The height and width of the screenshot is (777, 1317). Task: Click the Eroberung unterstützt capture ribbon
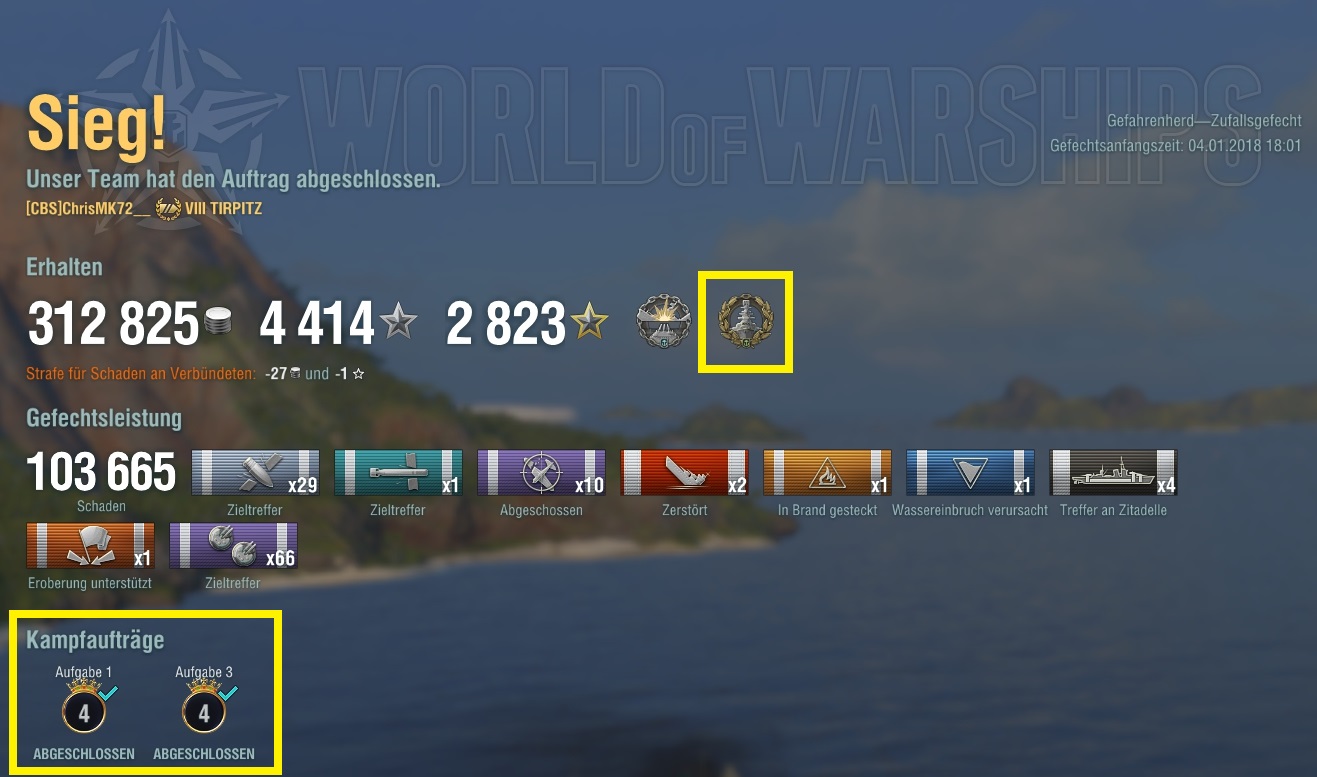click(x=91, y=546)
